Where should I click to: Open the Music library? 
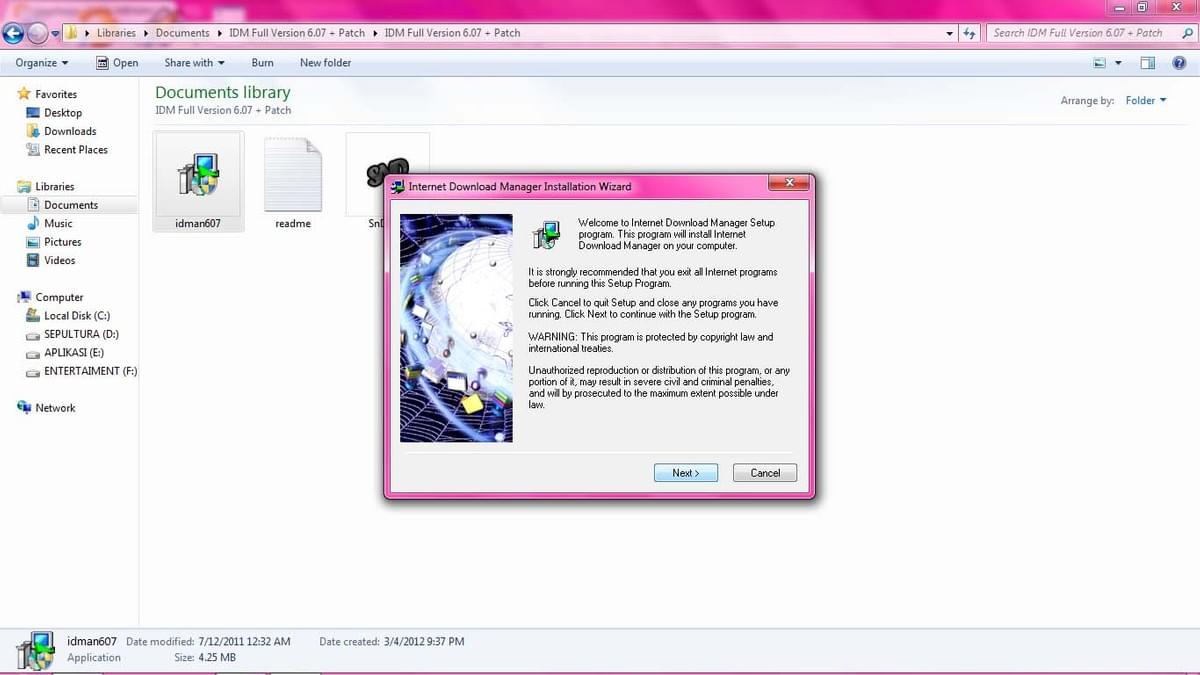point(58,224)
